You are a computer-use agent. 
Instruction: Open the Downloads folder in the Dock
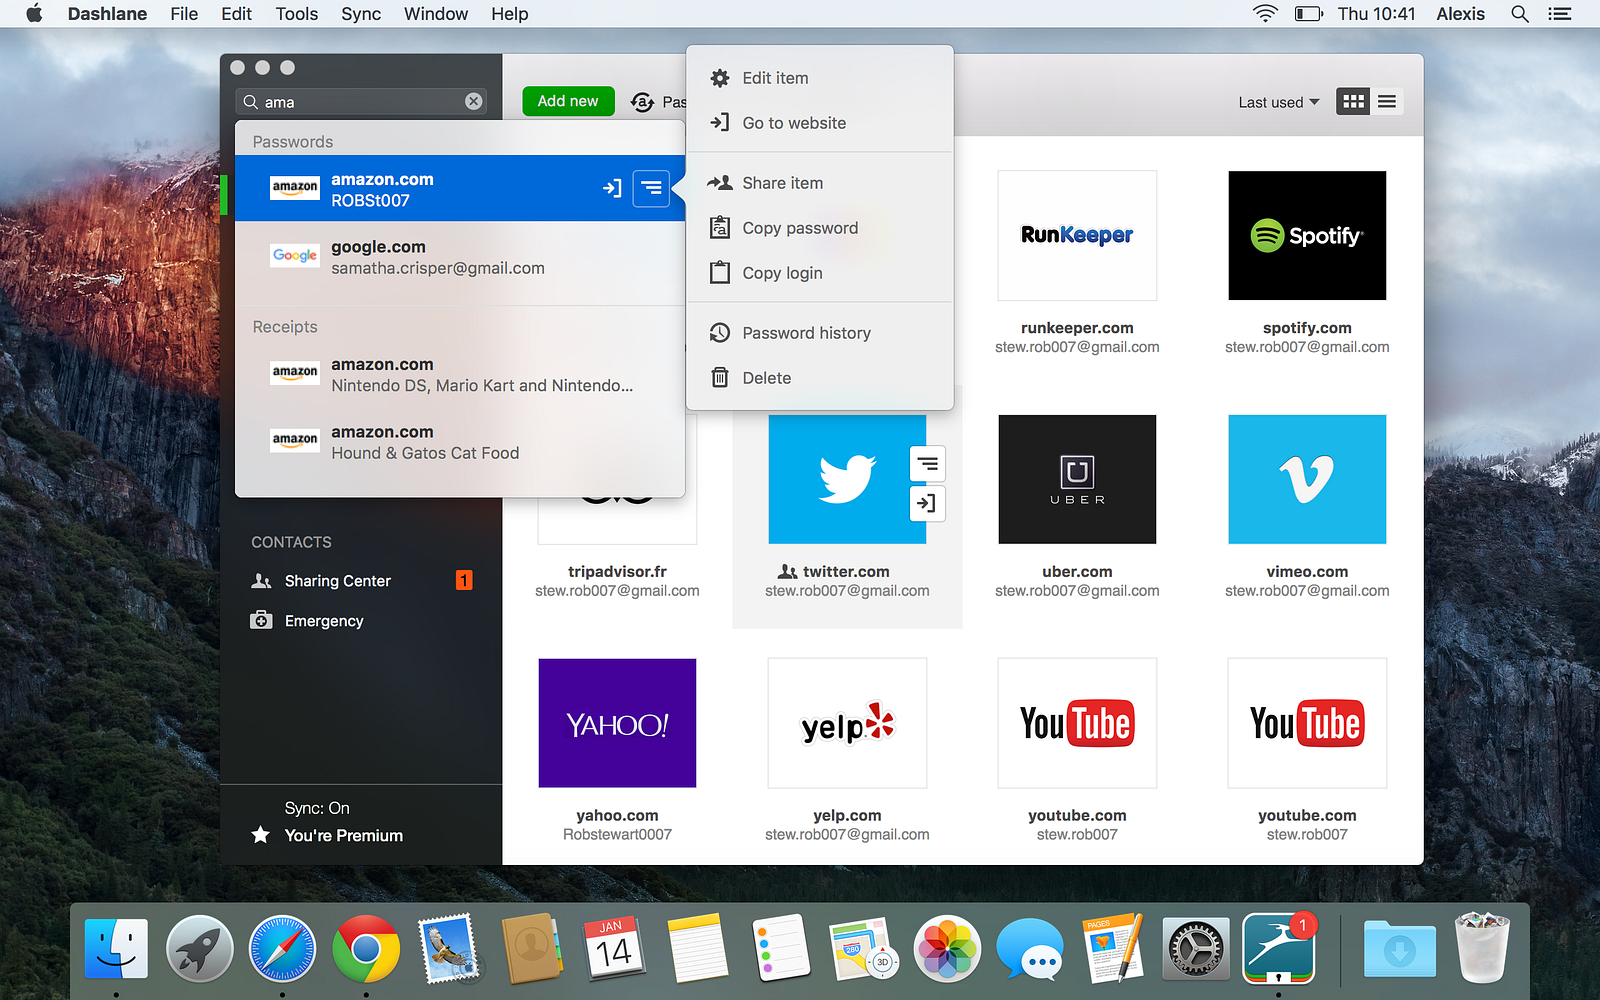(x=1400, y=948)
